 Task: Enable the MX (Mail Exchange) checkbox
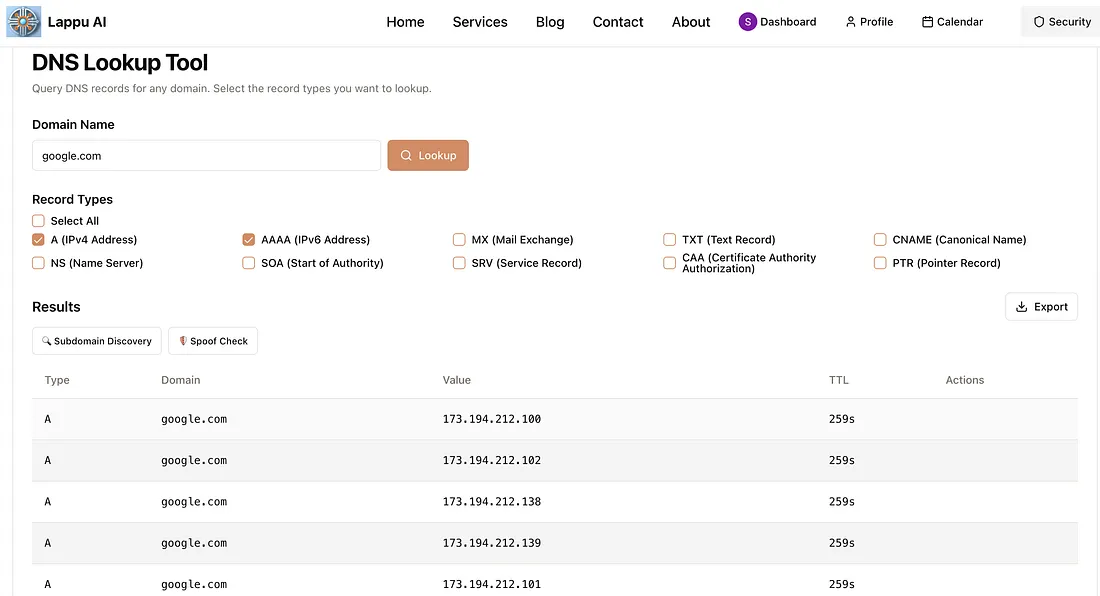tap(459, 240)
